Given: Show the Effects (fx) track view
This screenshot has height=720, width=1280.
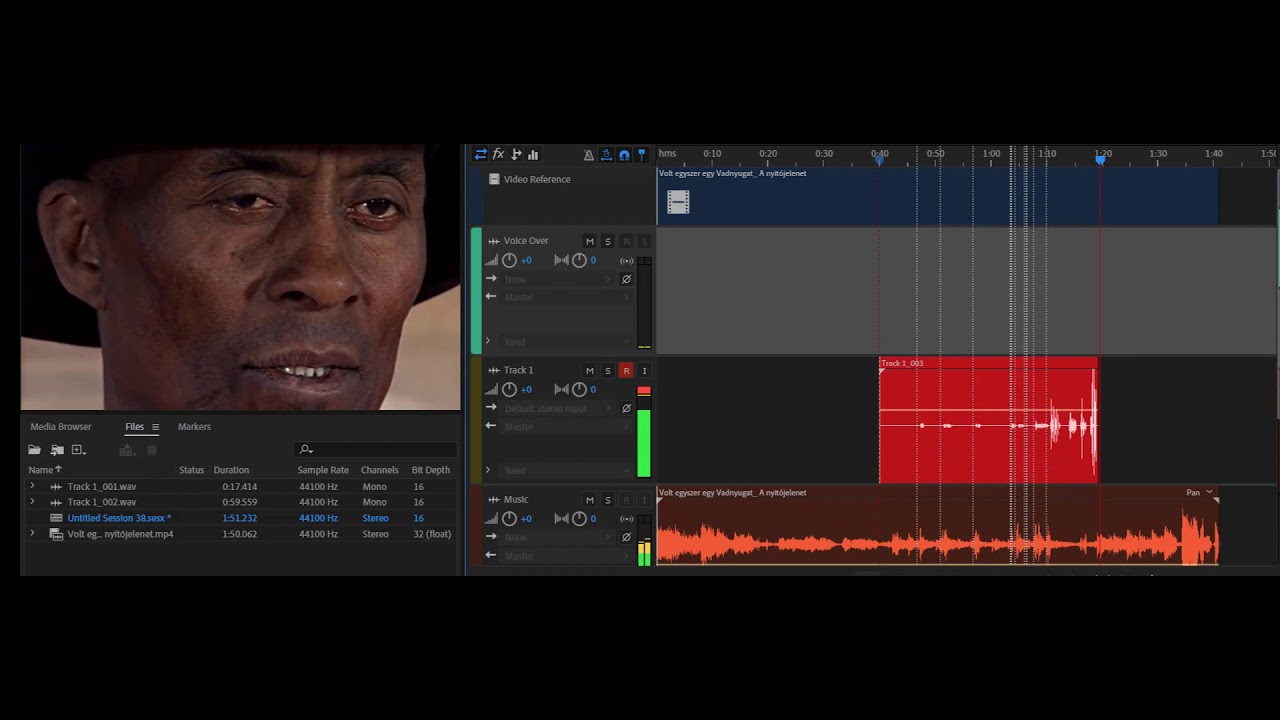Looking at the screenshot, I should (x=498, y=154).
